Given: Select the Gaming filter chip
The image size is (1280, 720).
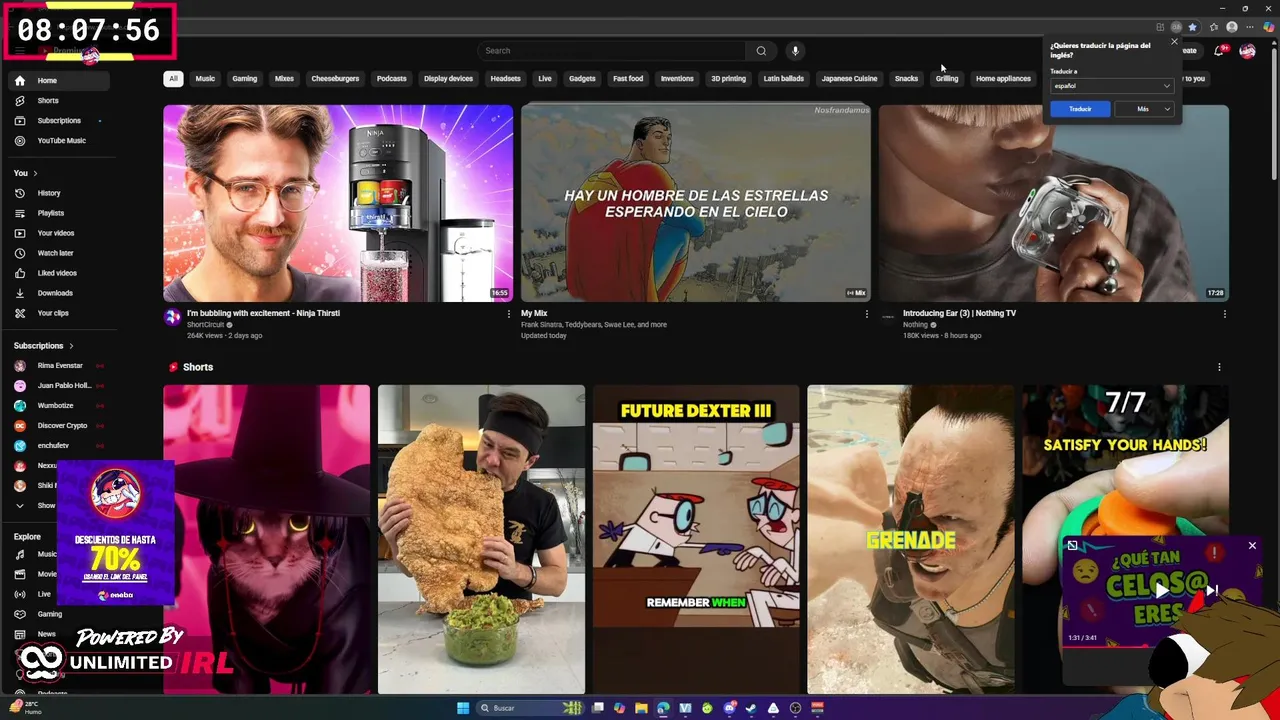Looking at the screenshot, I should coord(245,79).
